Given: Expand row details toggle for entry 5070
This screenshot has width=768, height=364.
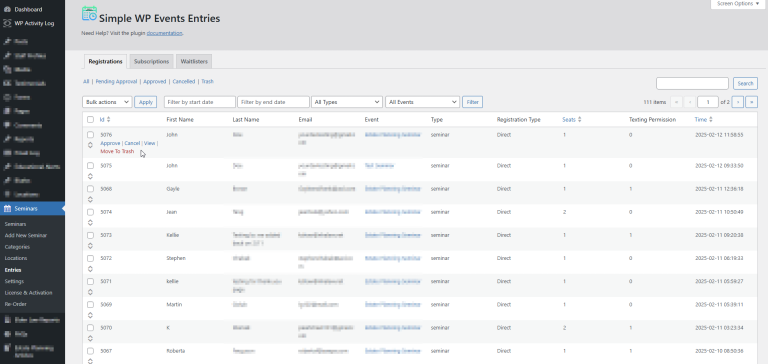Looking at the screenshot, I should [x=90, y=338].
